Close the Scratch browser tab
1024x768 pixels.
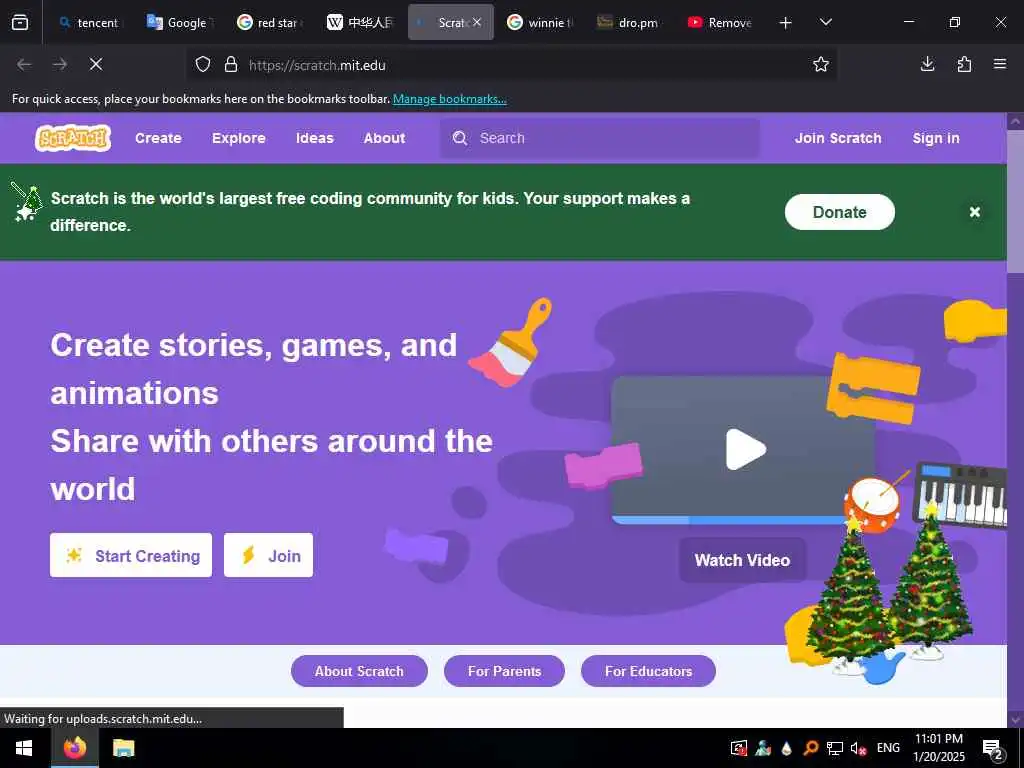tap(477, 22)
